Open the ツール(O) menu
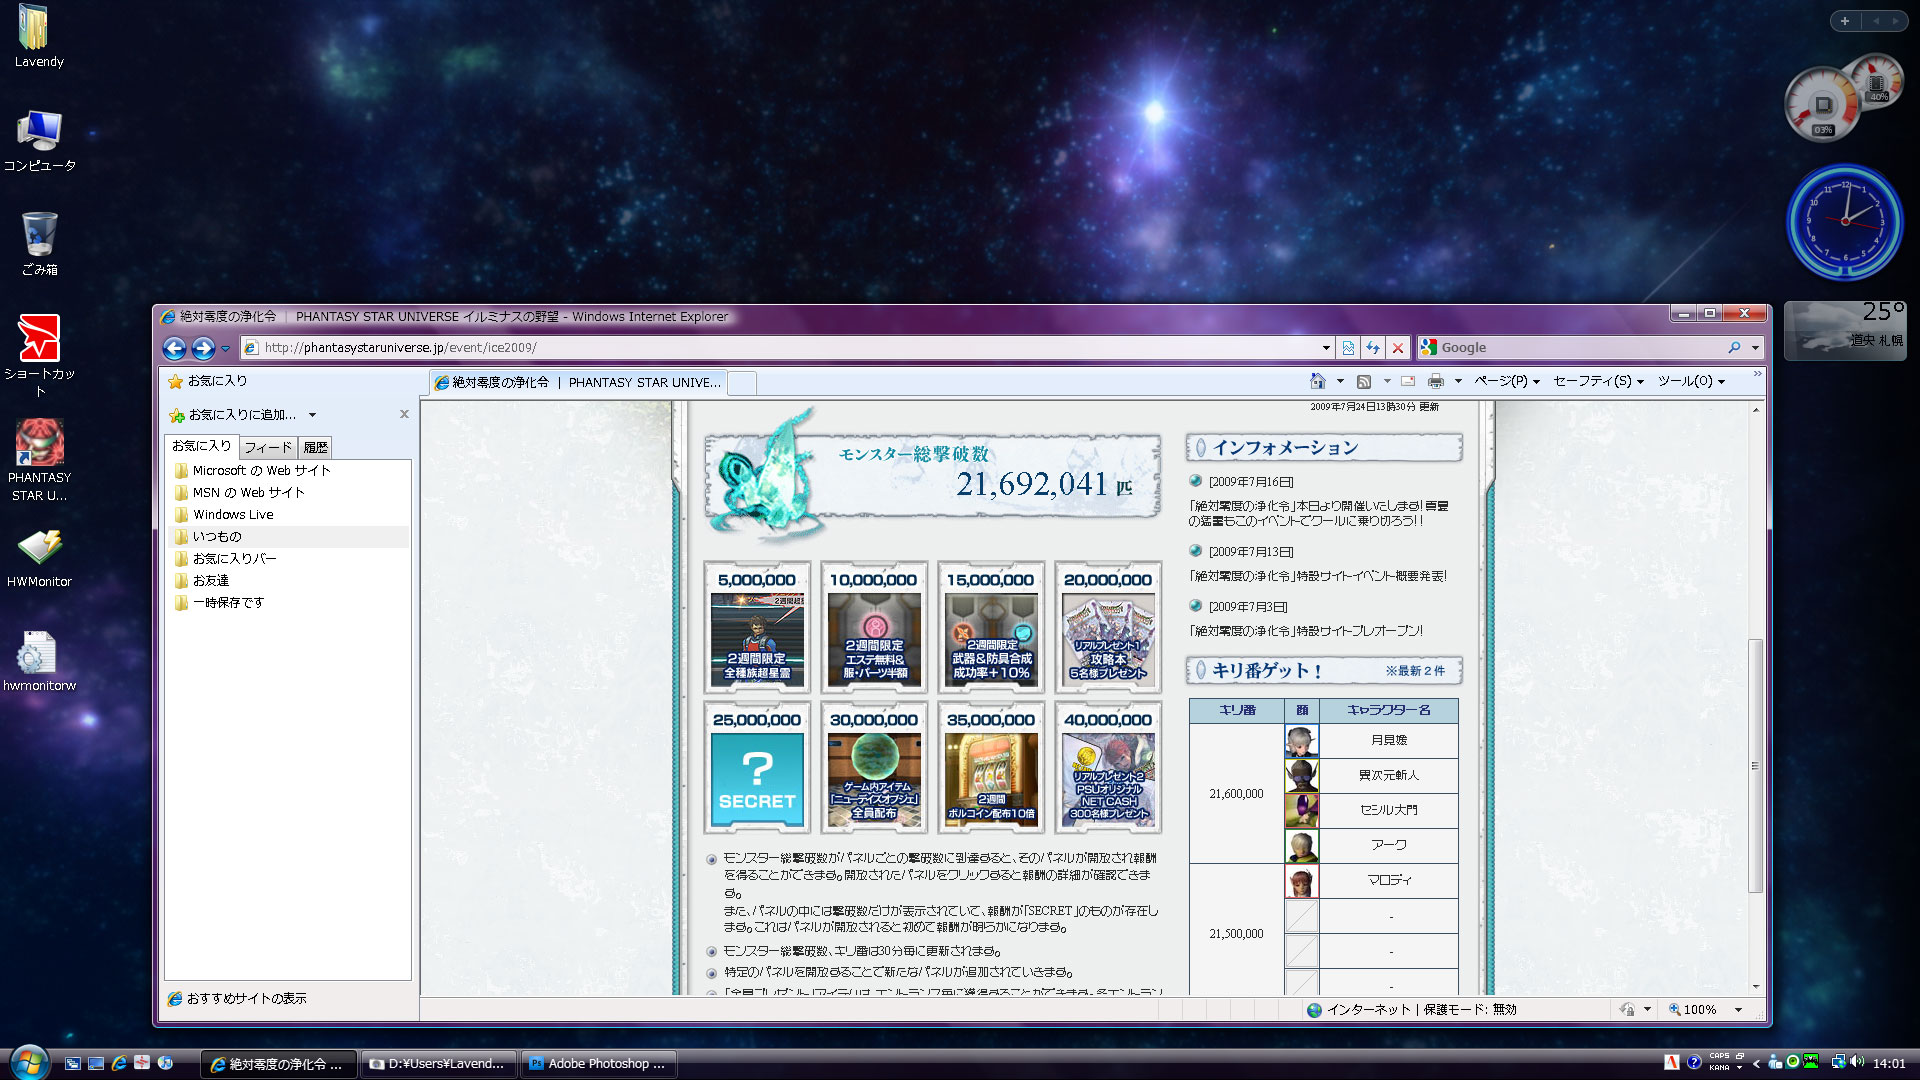This screenshot has height=1080, width=1920. tap(1690, 381)
